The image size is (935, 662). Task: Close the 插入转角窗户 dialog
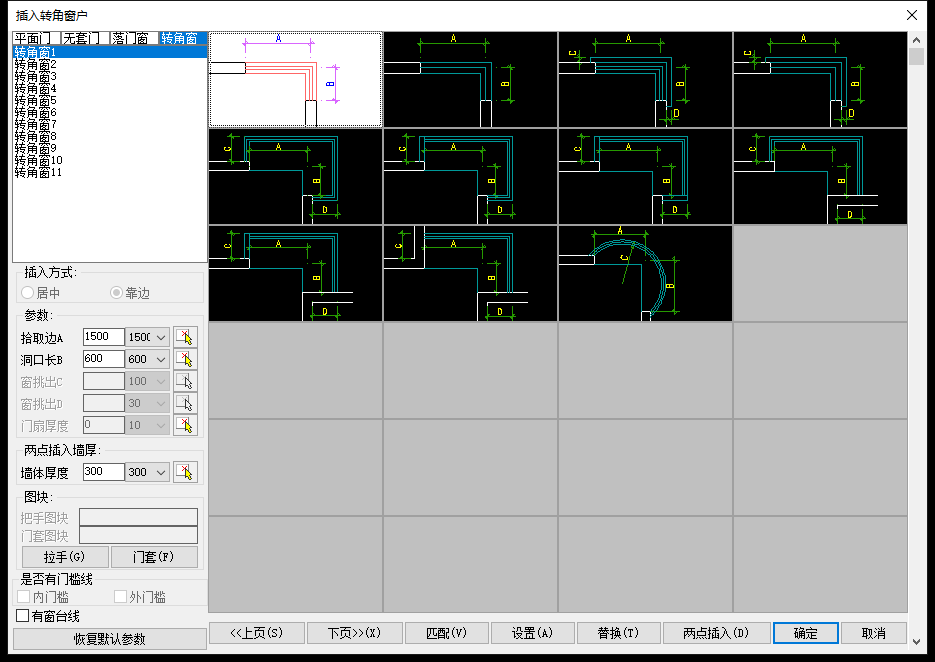[x=912, y=15]
